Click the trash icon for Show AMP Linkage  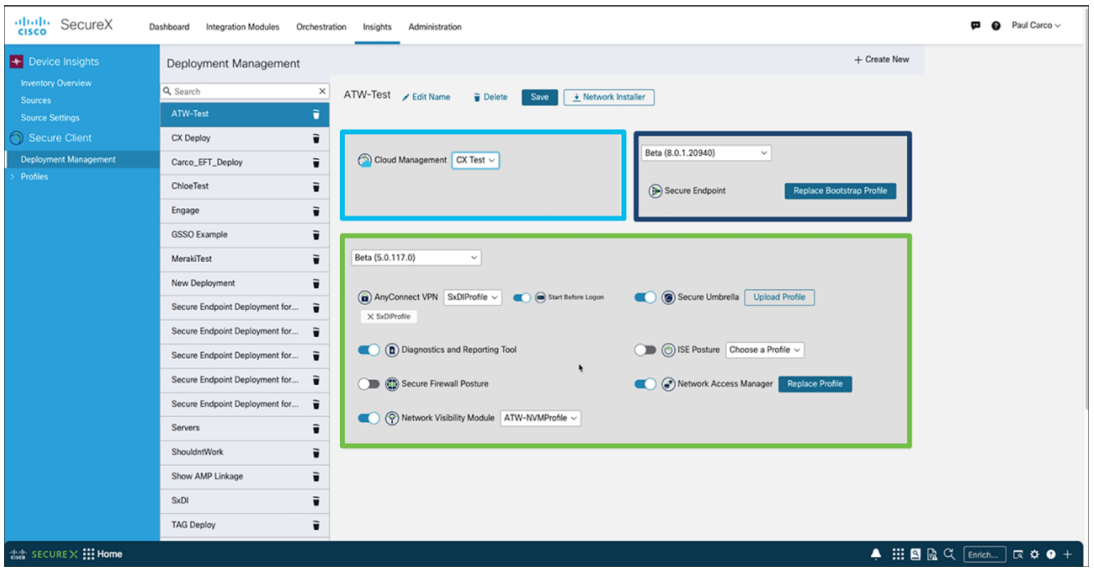click(x=316, y=477)
